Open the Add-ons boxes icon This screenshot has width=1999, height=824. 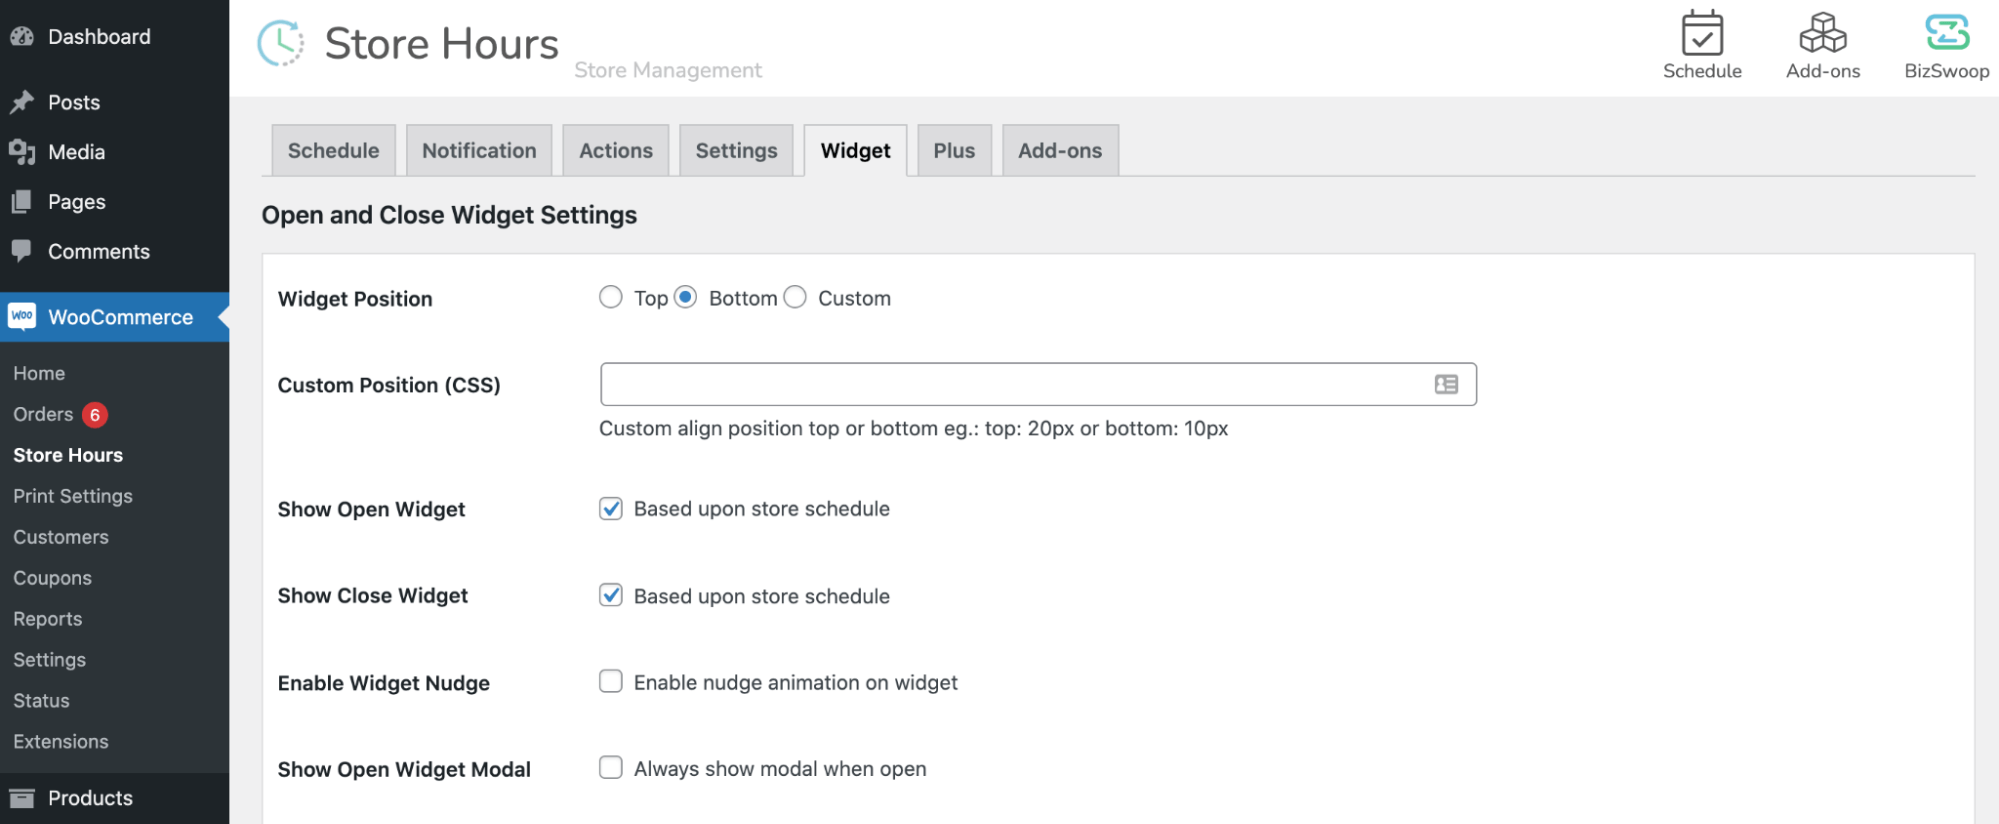pos(1822,34)
